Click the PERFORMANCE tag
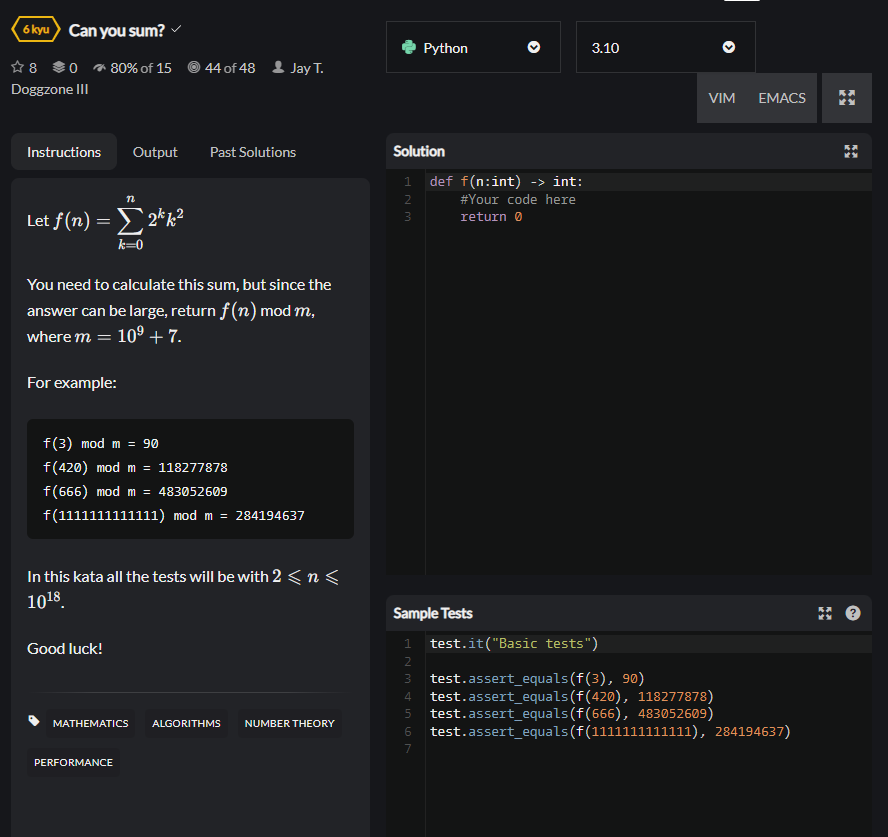Screen dimensions: 888x837 [74, 762]
